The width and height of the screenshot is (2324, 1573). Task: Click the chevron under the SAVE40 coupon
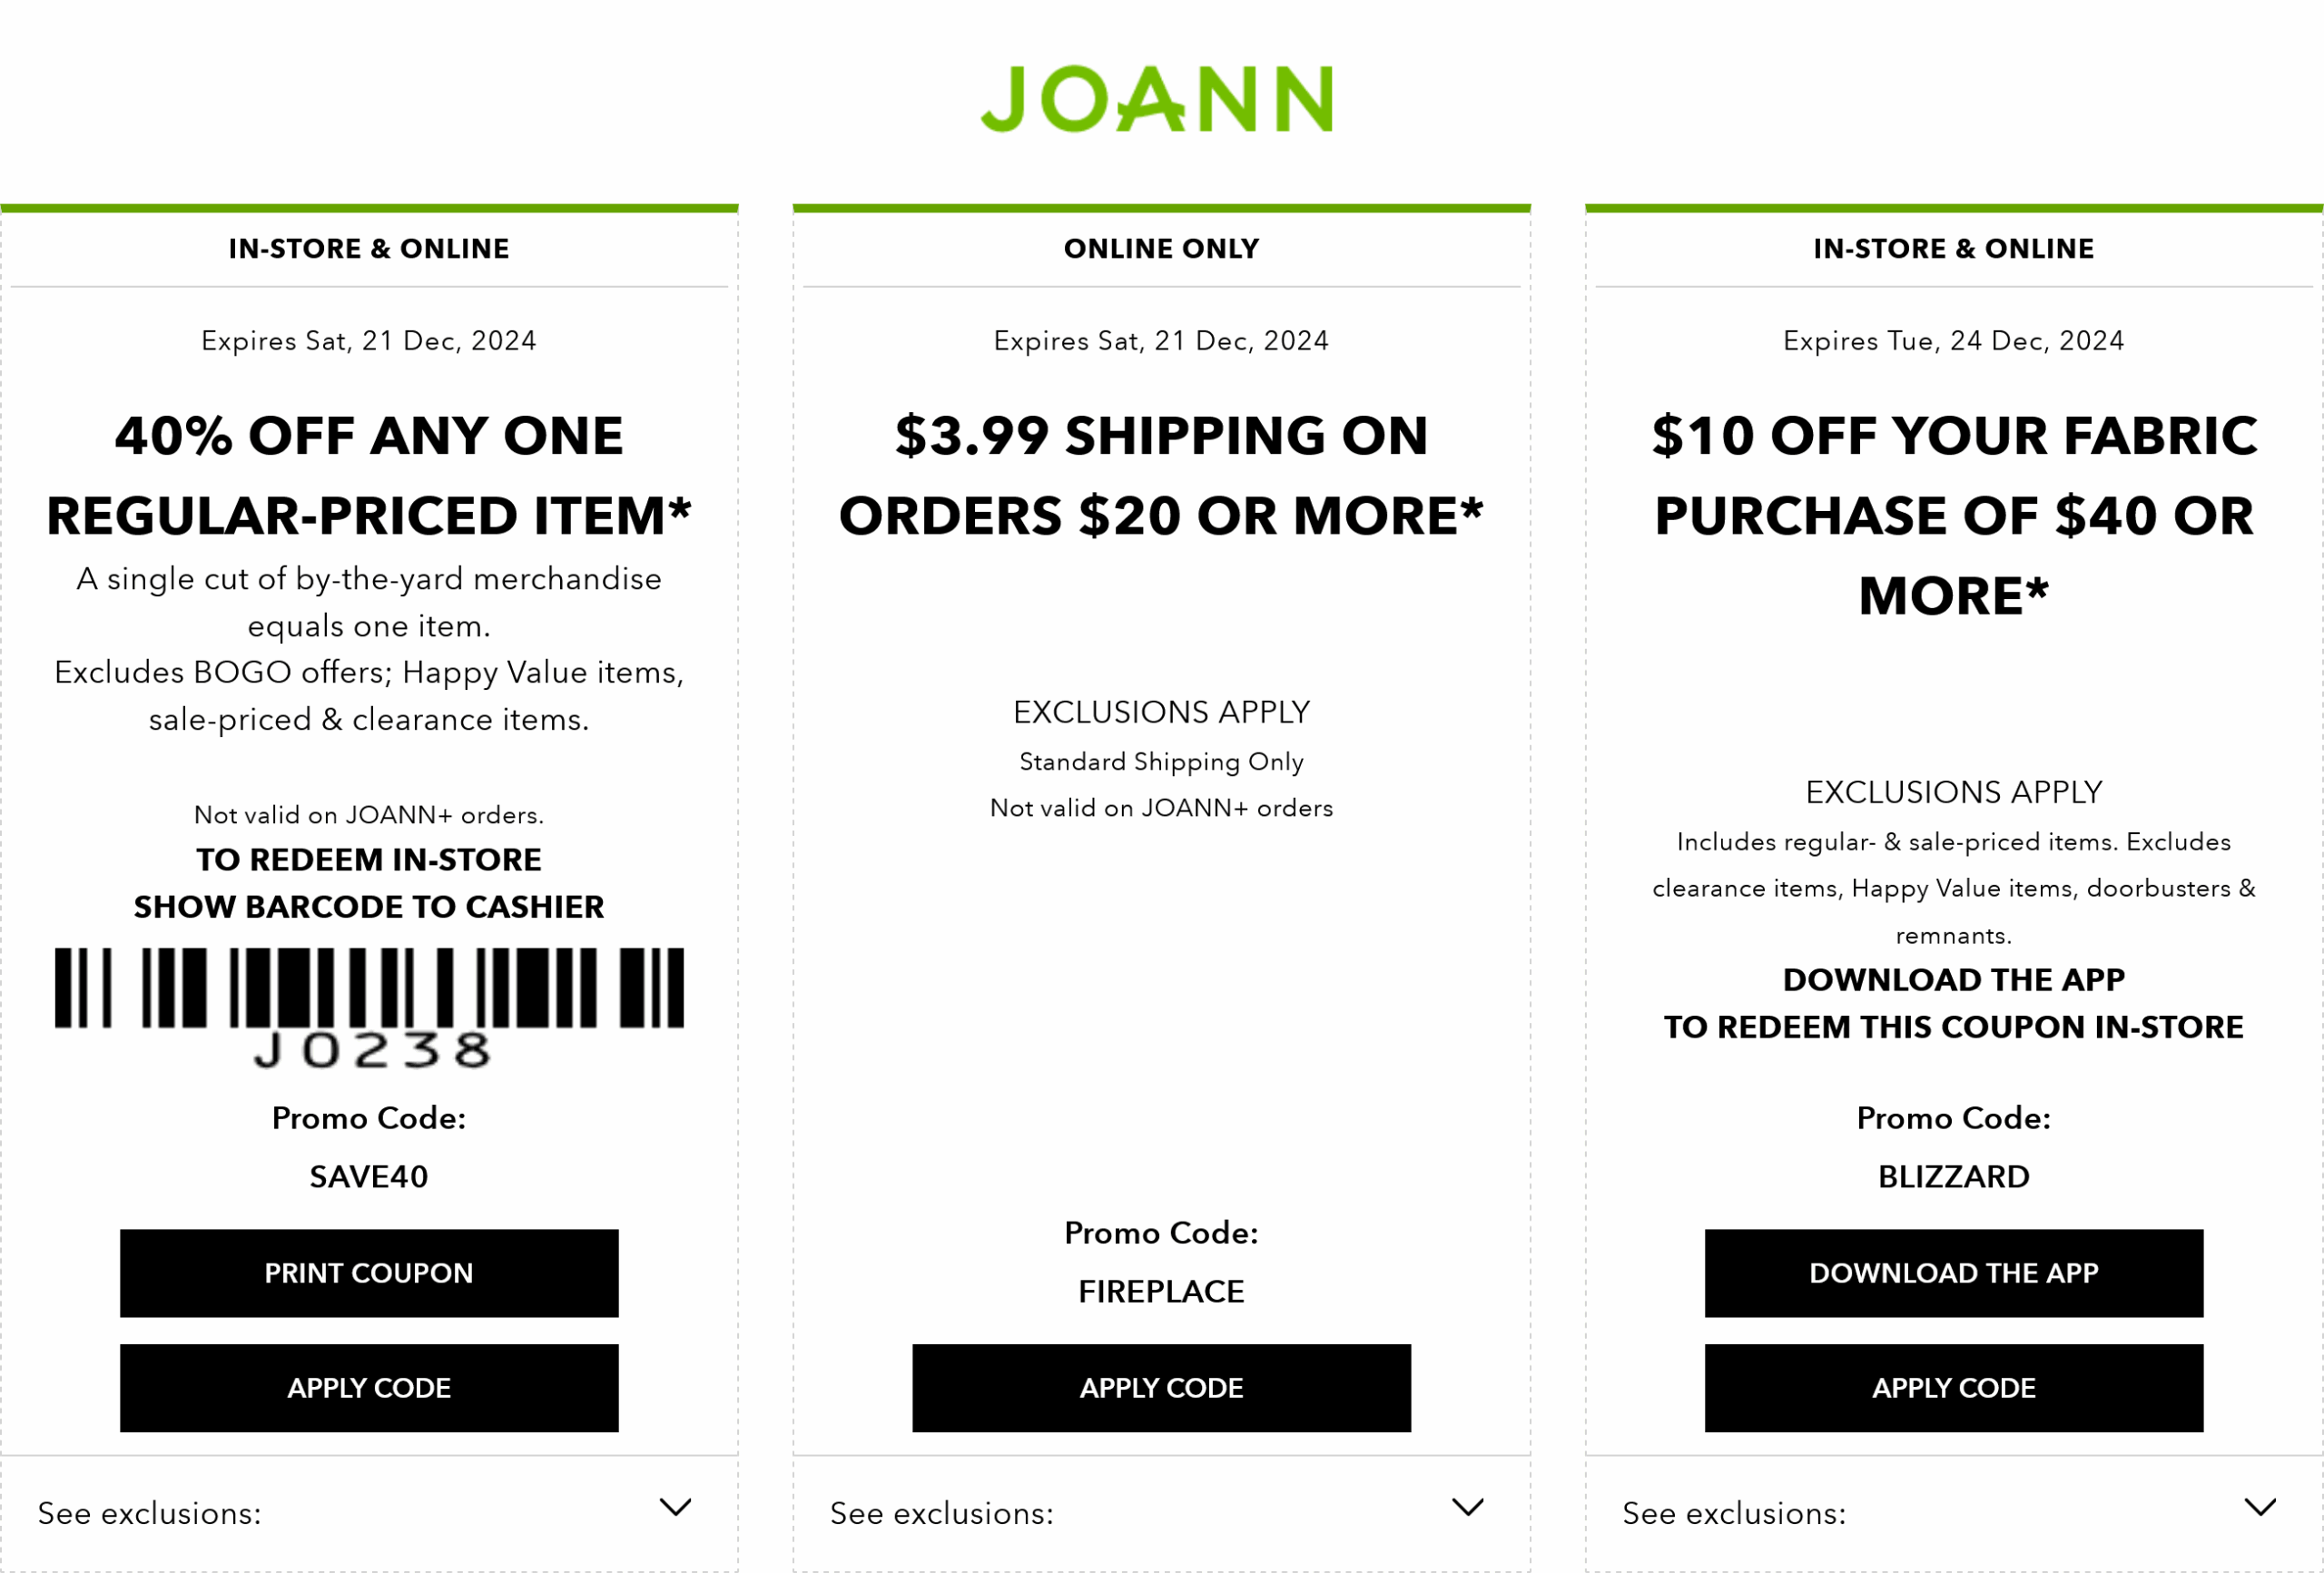click(x=676, y=1507)
